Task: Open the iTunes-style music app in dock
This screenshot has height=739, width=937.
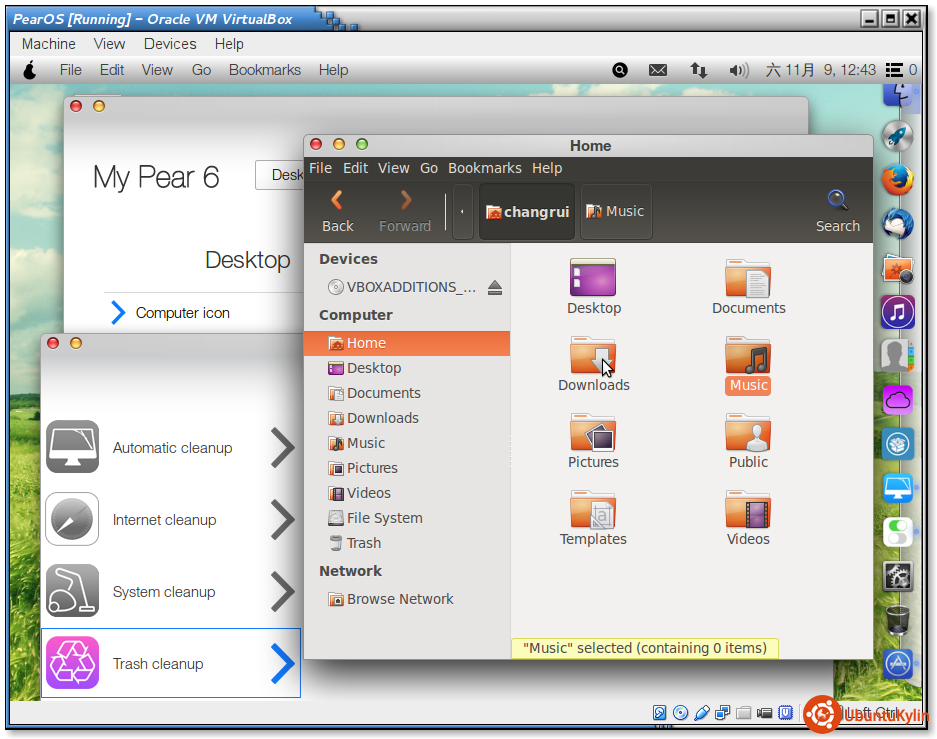Action: 898,312
